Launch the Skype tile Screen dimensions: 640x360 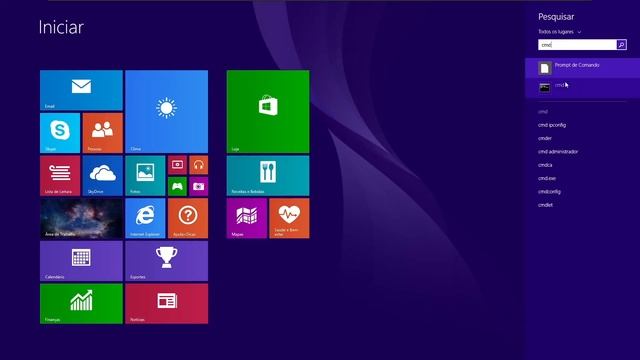pyautogui.click(x=60, y=133)
